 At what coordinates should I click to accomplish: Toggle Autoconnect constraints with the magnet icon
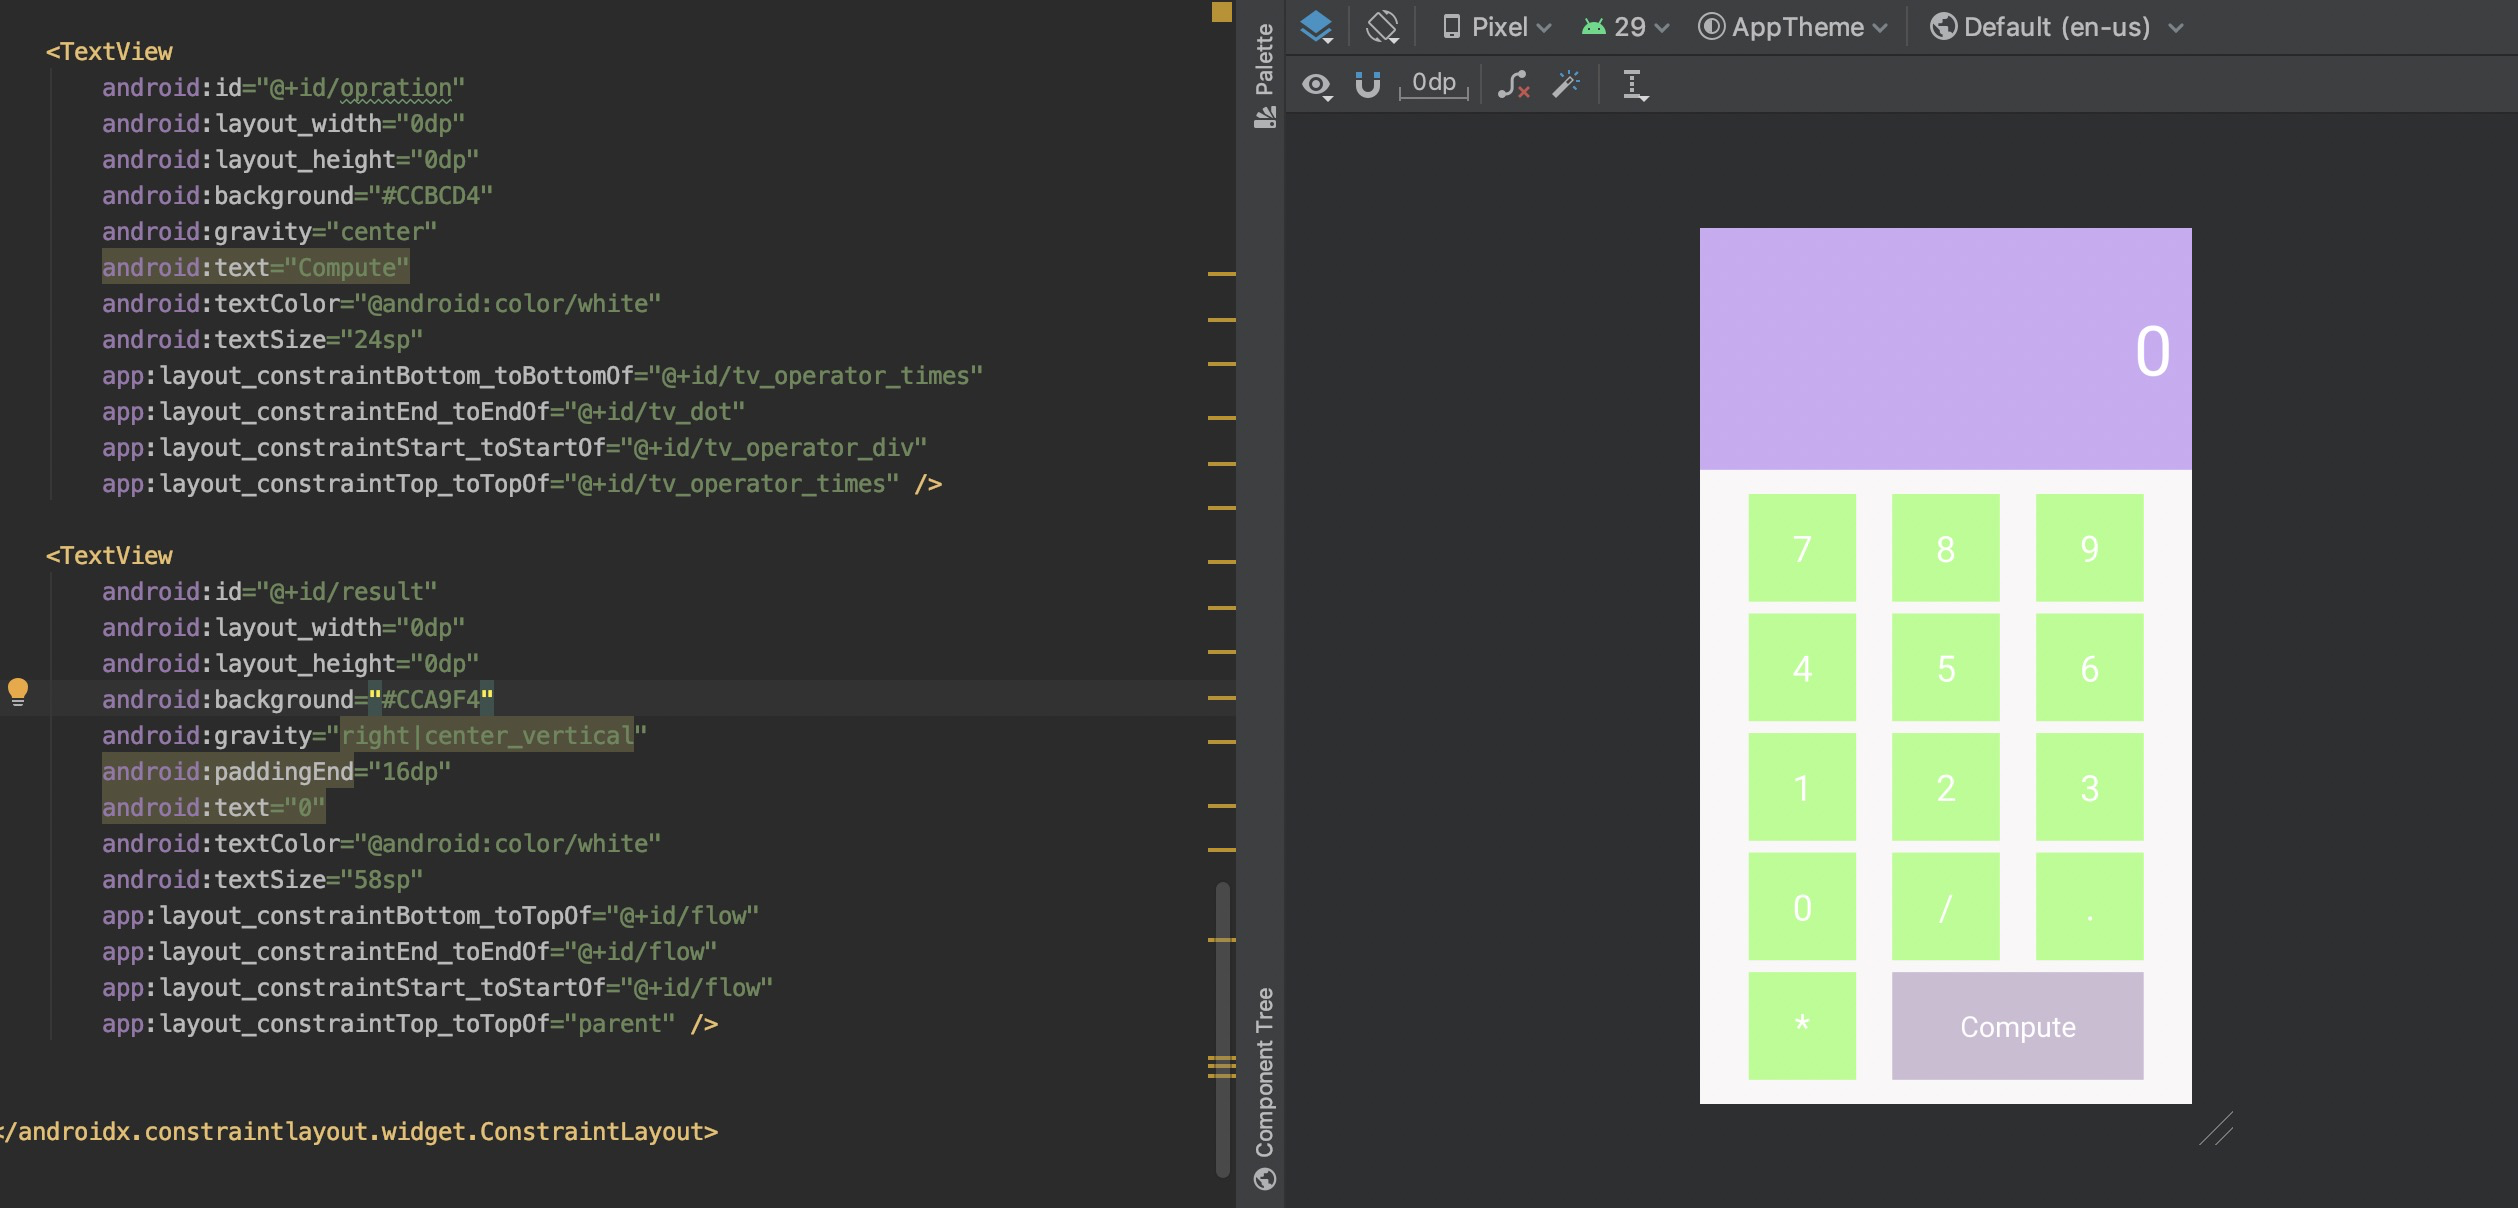coord(1369,85)
